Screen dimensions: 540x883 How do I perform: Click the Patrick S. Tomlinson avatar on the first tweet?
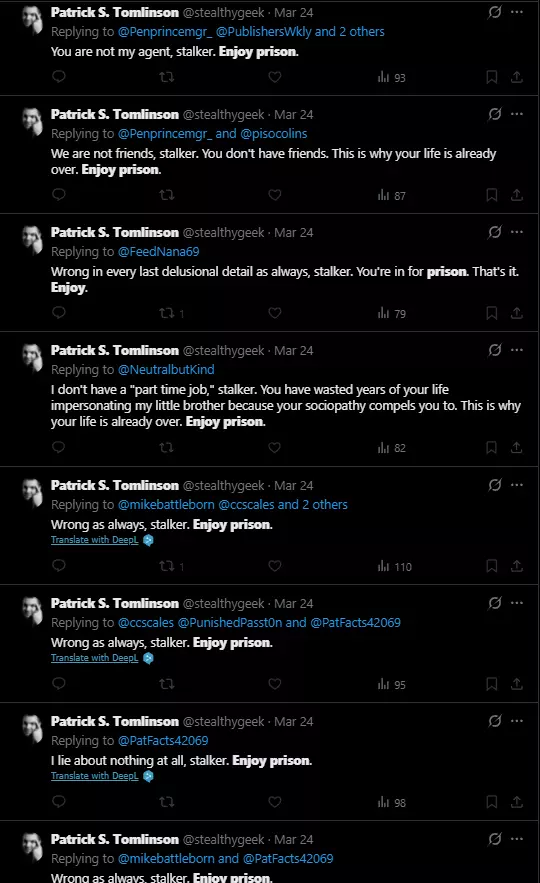[x=33, y=20]
